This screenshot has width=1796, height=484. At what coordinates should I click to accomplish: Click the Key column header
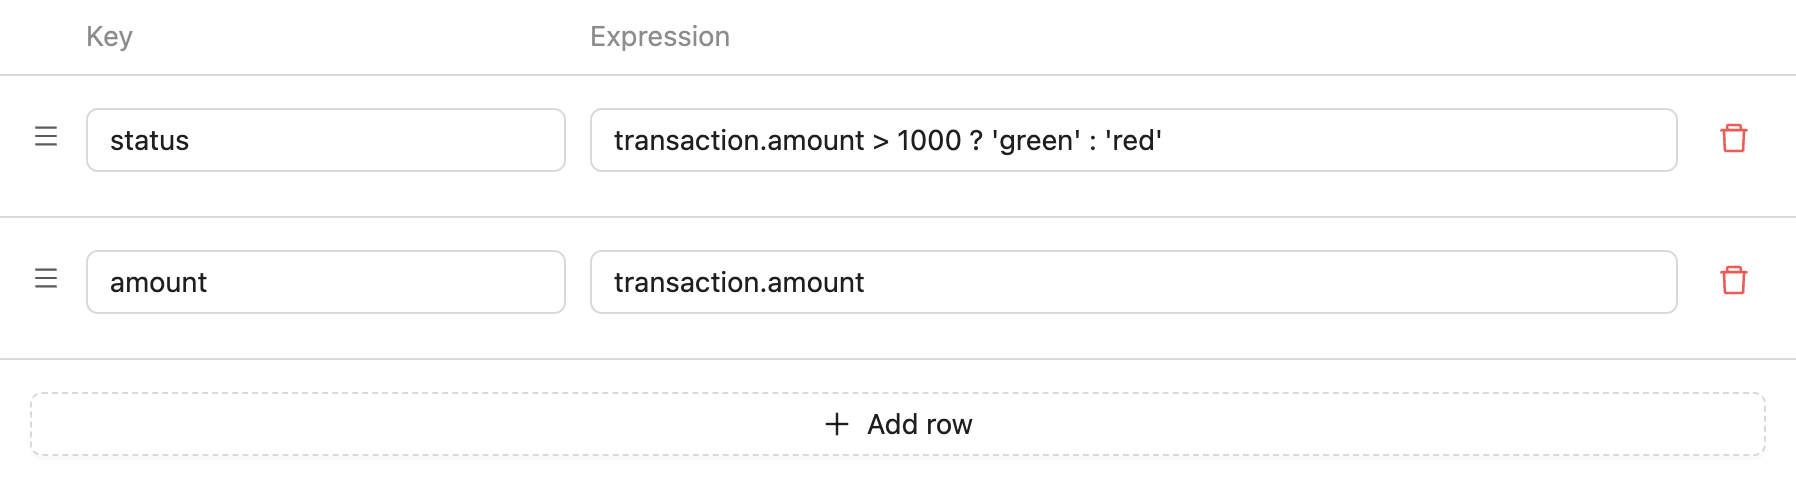point(109,37)
